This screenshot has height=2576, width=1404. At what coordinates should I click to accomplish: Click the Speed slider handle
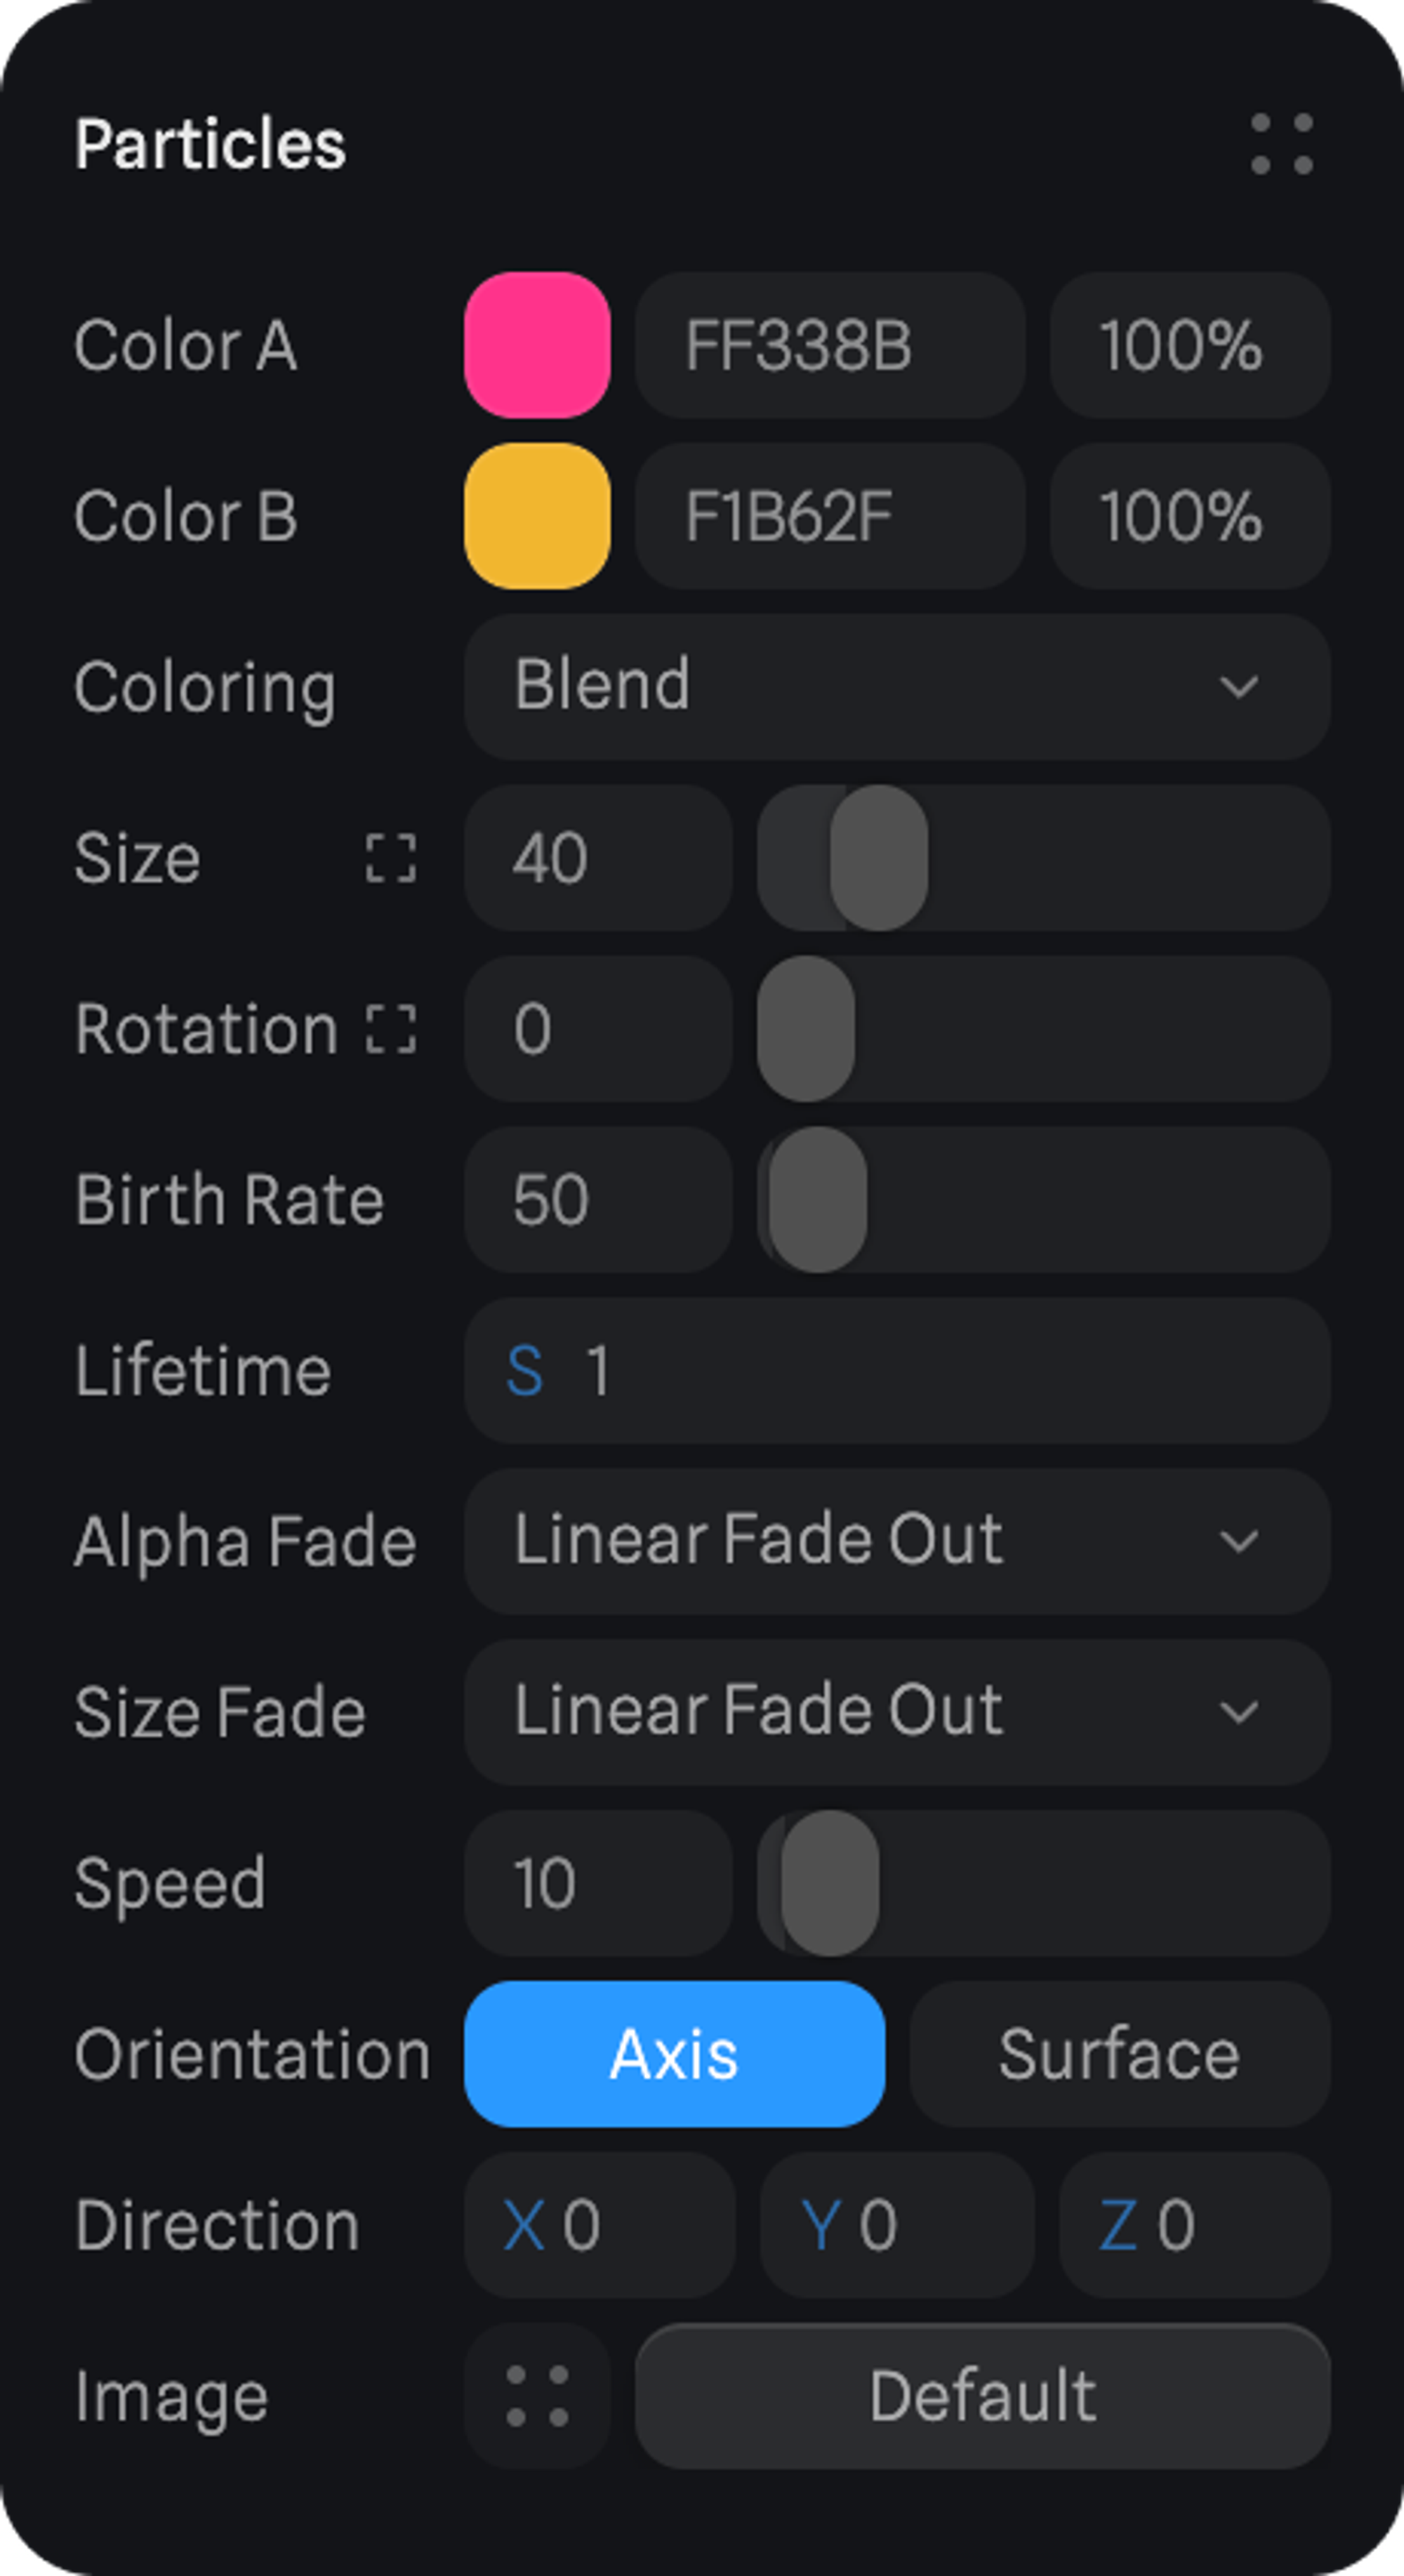point(830,1883)
